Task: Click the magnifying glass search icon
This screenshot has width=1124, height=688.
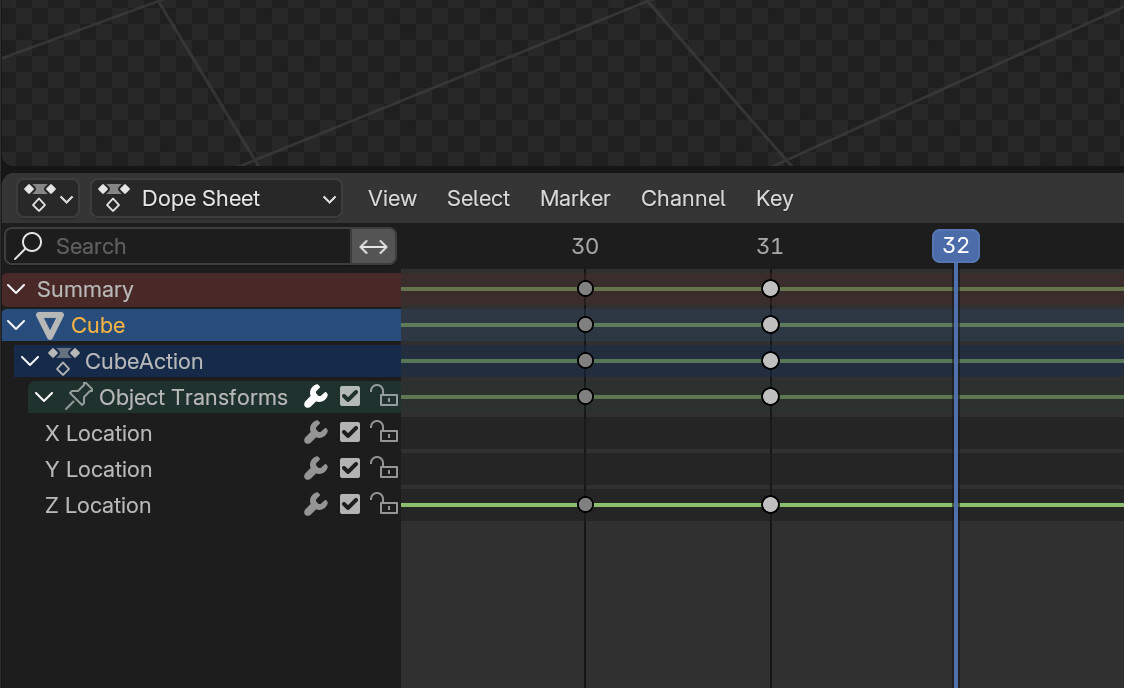Action: (25, 246)
